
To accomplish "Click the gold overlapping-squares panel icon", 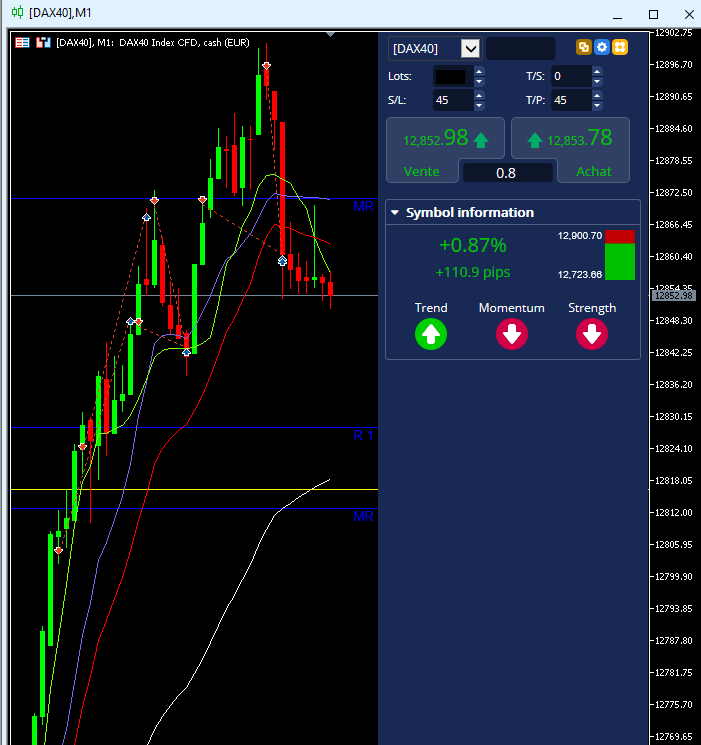I will (x=584, y=48).
